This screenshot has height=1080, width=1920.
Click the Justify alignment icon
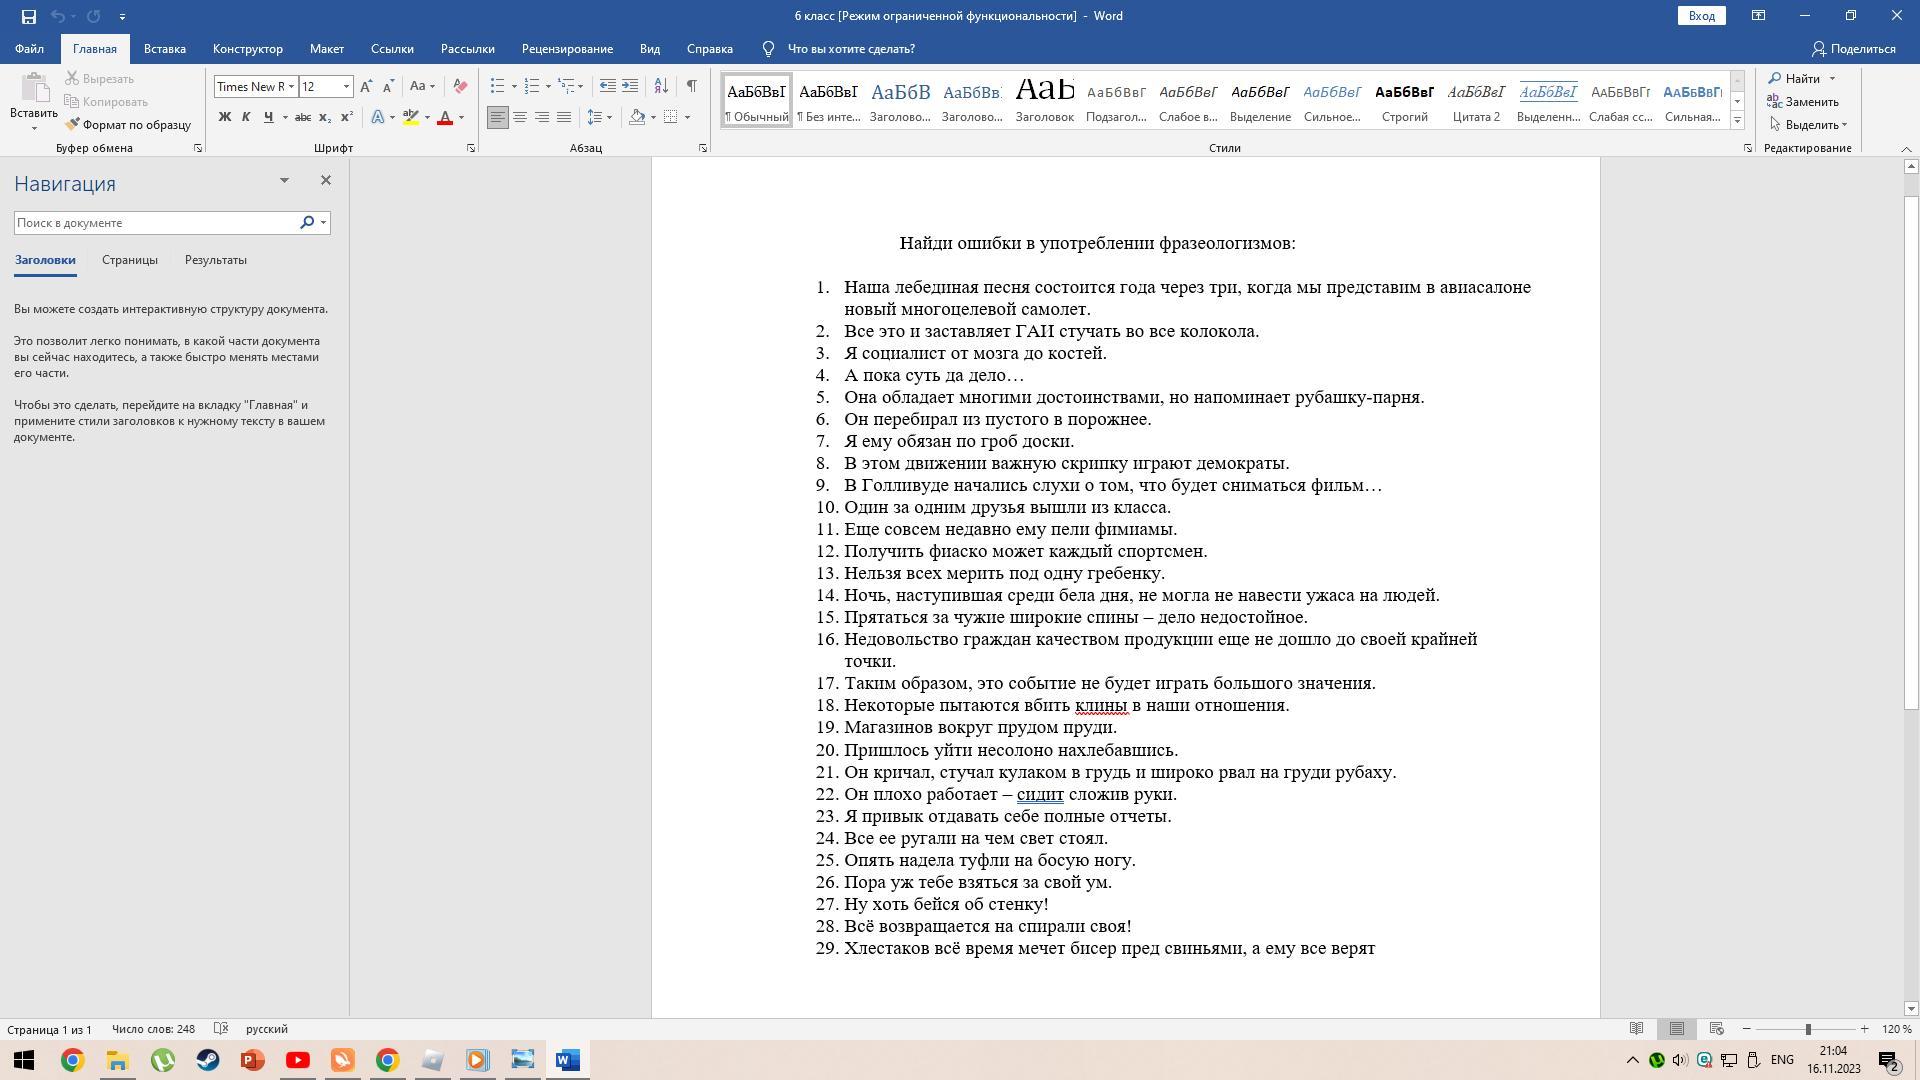pyautogui.click(x=564, y=117)
